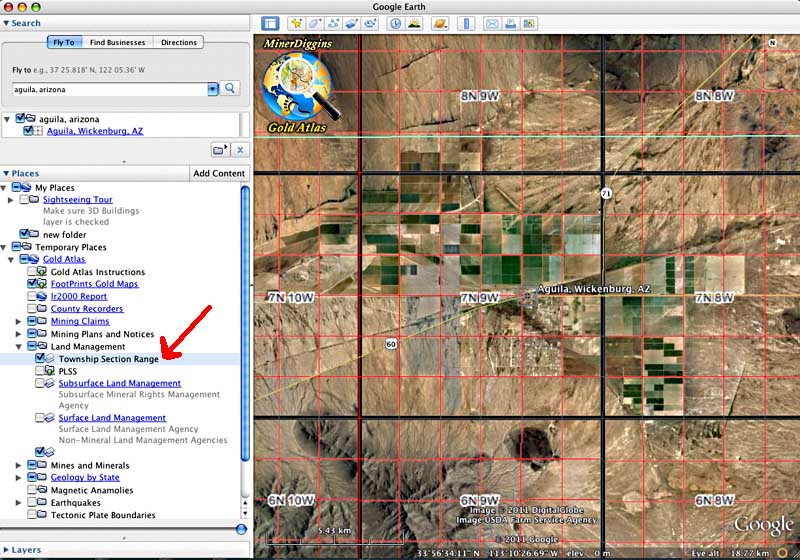The image size is (800, 560).
Task: Show historical imagery with the clock icon
Action: coord(395,23)
